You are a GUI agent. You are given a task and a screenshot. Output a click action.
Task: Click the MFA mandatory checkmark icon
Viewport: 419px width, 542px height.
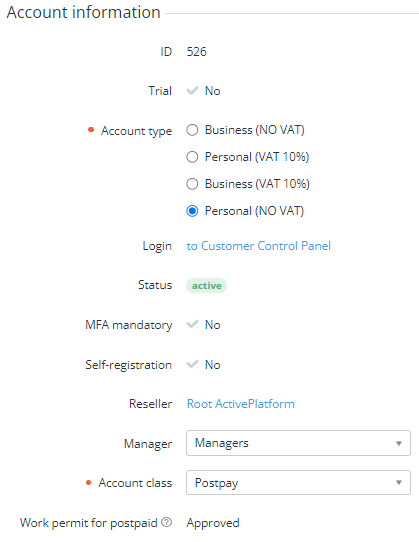(192, 325)
